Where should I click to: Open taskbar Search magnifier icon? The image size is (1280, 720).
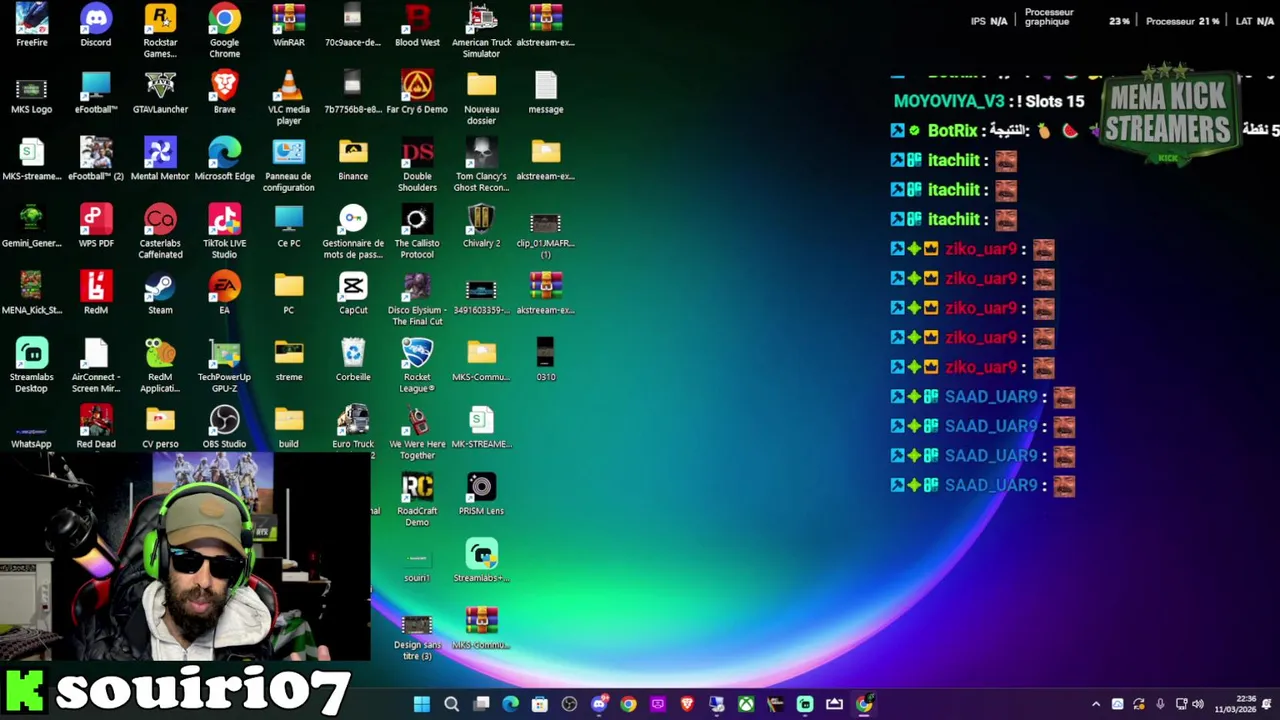(451, 704)
